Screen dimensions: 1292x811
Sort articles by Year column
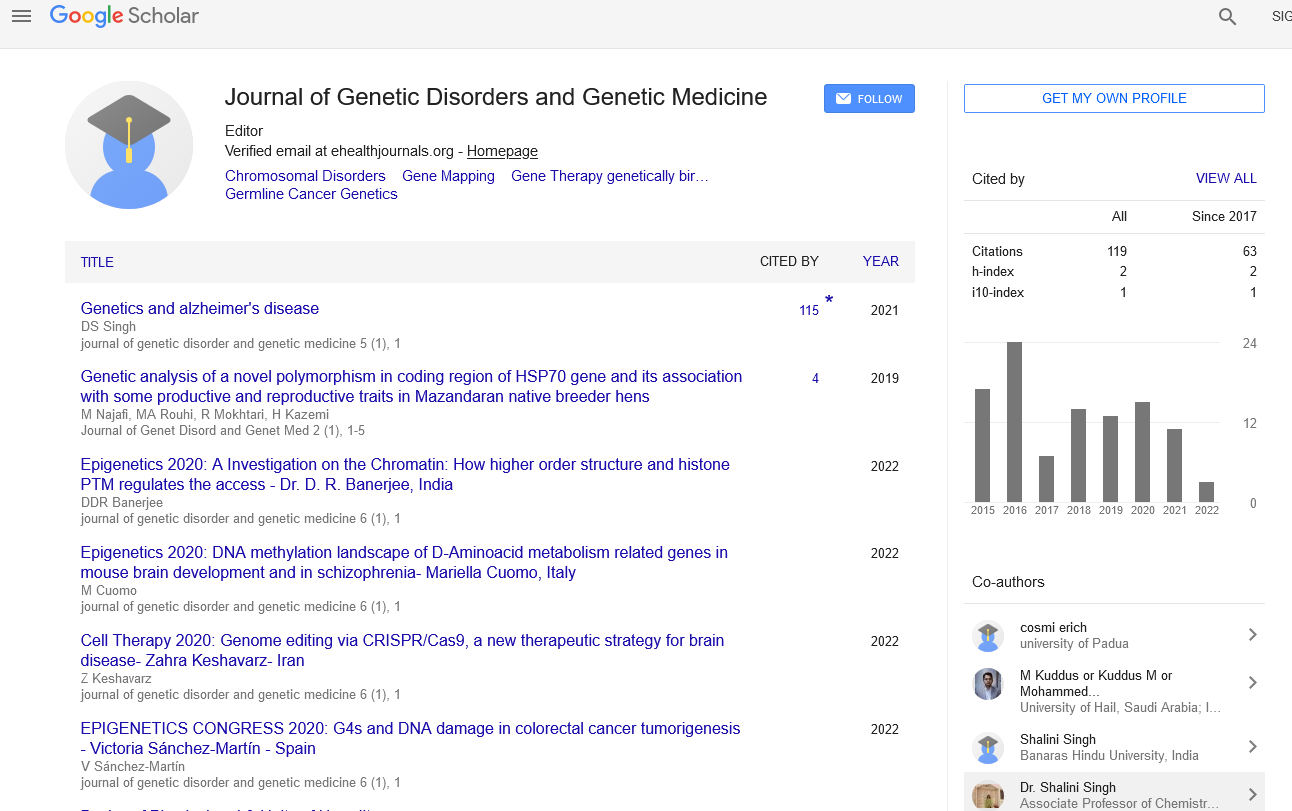pyautogui.click(x=881, y=261)
